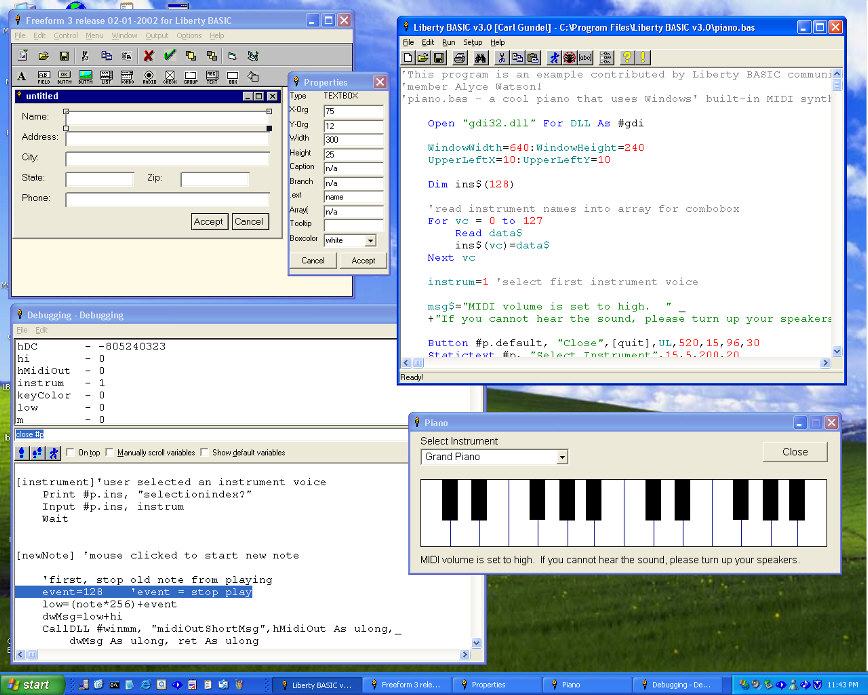The width and height of the screenshot is (868, 695).
Task: Click the single footprint Step icon in Debugging
Action: click(x=22, y=453)
